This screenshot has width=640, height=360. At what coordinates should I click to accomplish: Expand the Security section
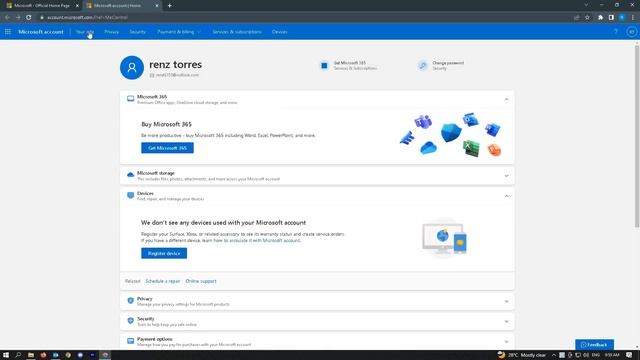tap(507, 322)
